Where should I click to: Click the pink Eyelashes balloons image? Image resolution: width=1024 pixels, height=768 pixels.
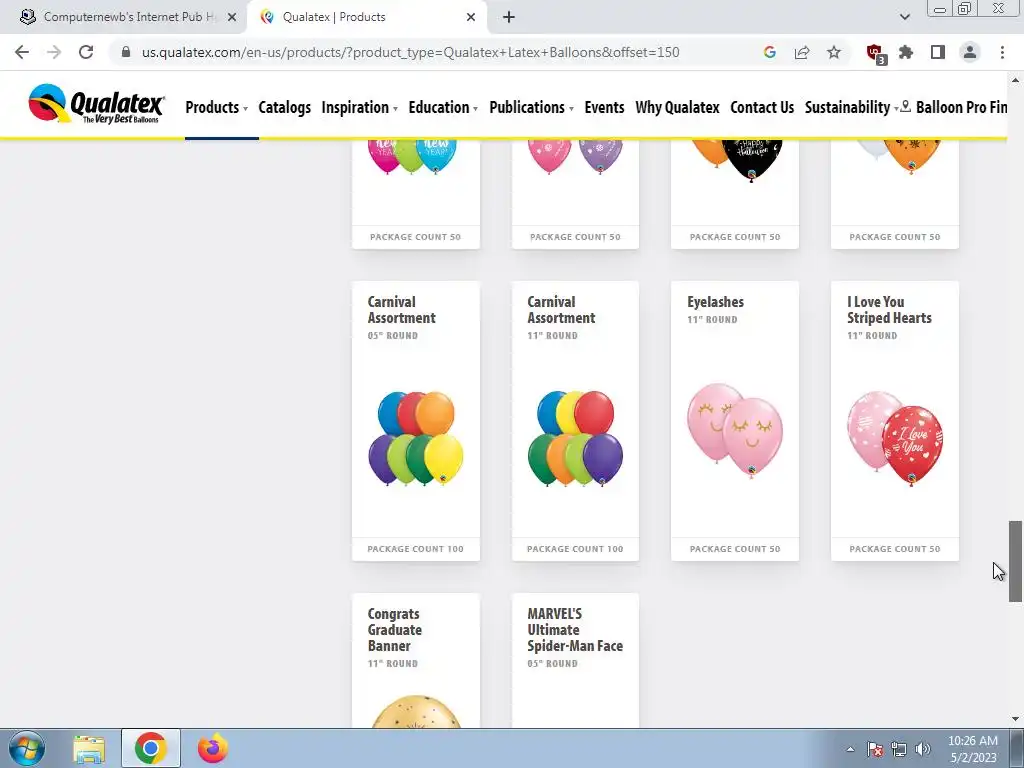[735, 431]
